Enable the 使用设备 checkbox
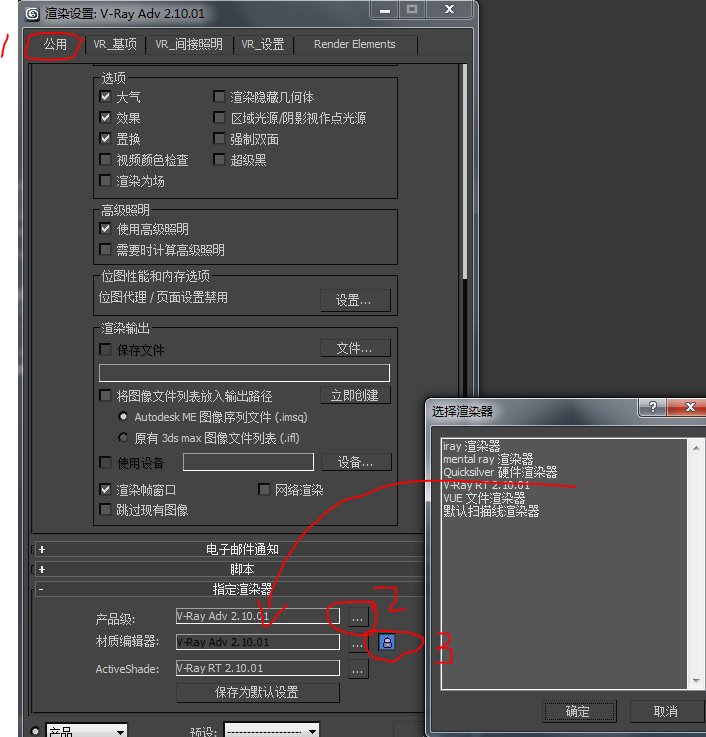This screenshot has height=737, width=706. [105, 463]
